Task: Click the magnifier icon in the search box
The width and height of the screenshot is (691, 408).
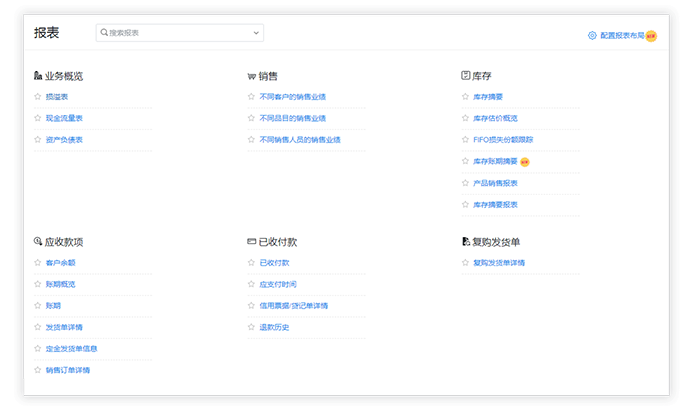Action: [x=104, y=33]
